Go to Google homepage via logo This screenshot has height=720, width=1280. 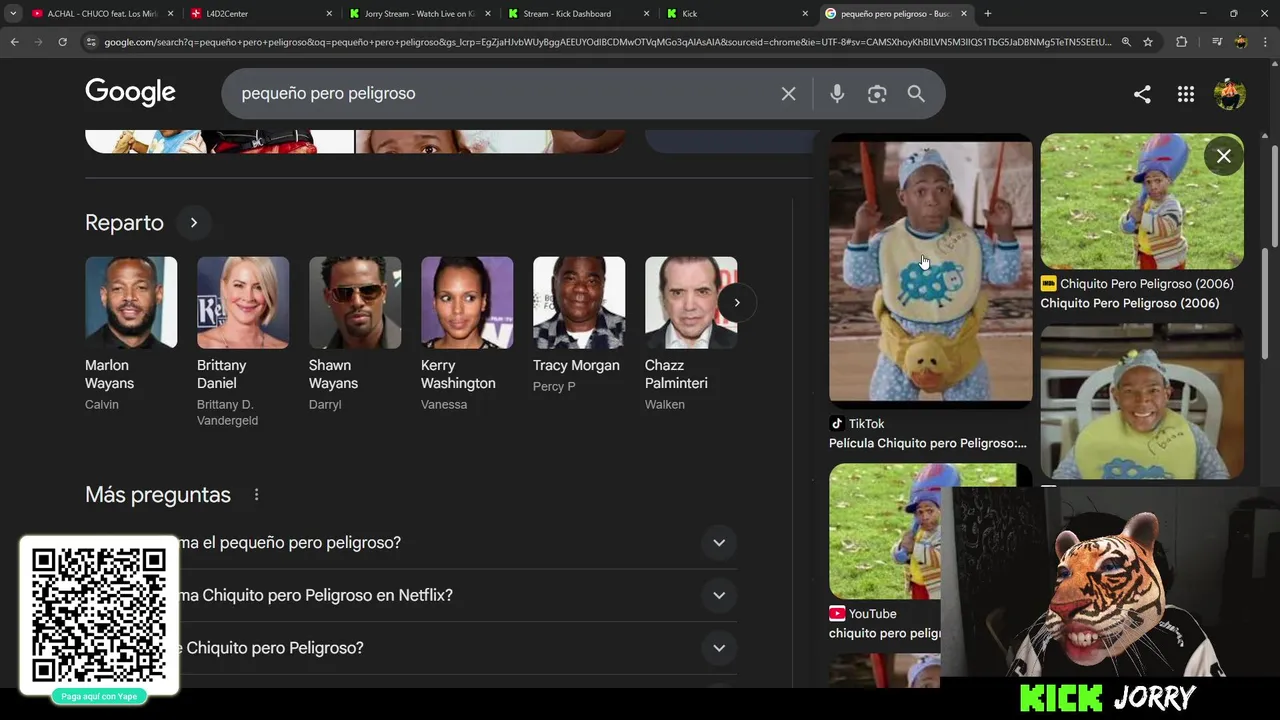pyautogui.click(x=130, y=92)
